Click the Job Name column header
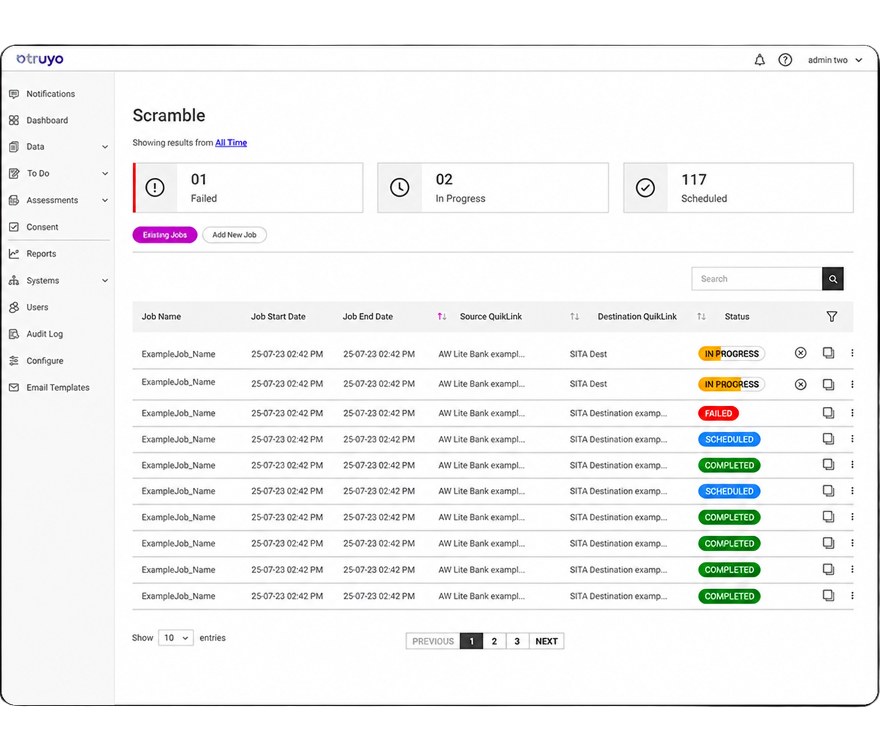The height and width of the screenshot is (752, 880). click(161, 317)
